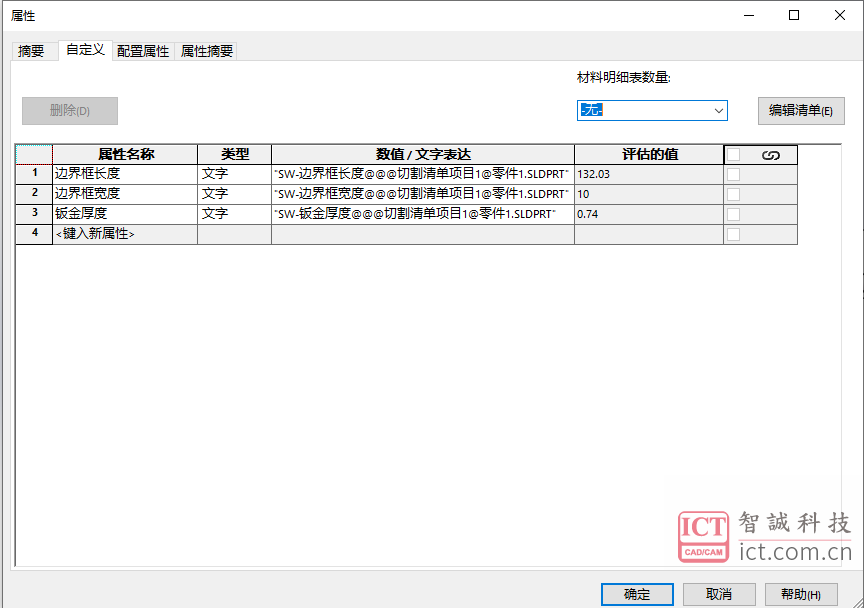Click the 编辑清单 button
Screen dimensions: 864x608
click(800, 111)
